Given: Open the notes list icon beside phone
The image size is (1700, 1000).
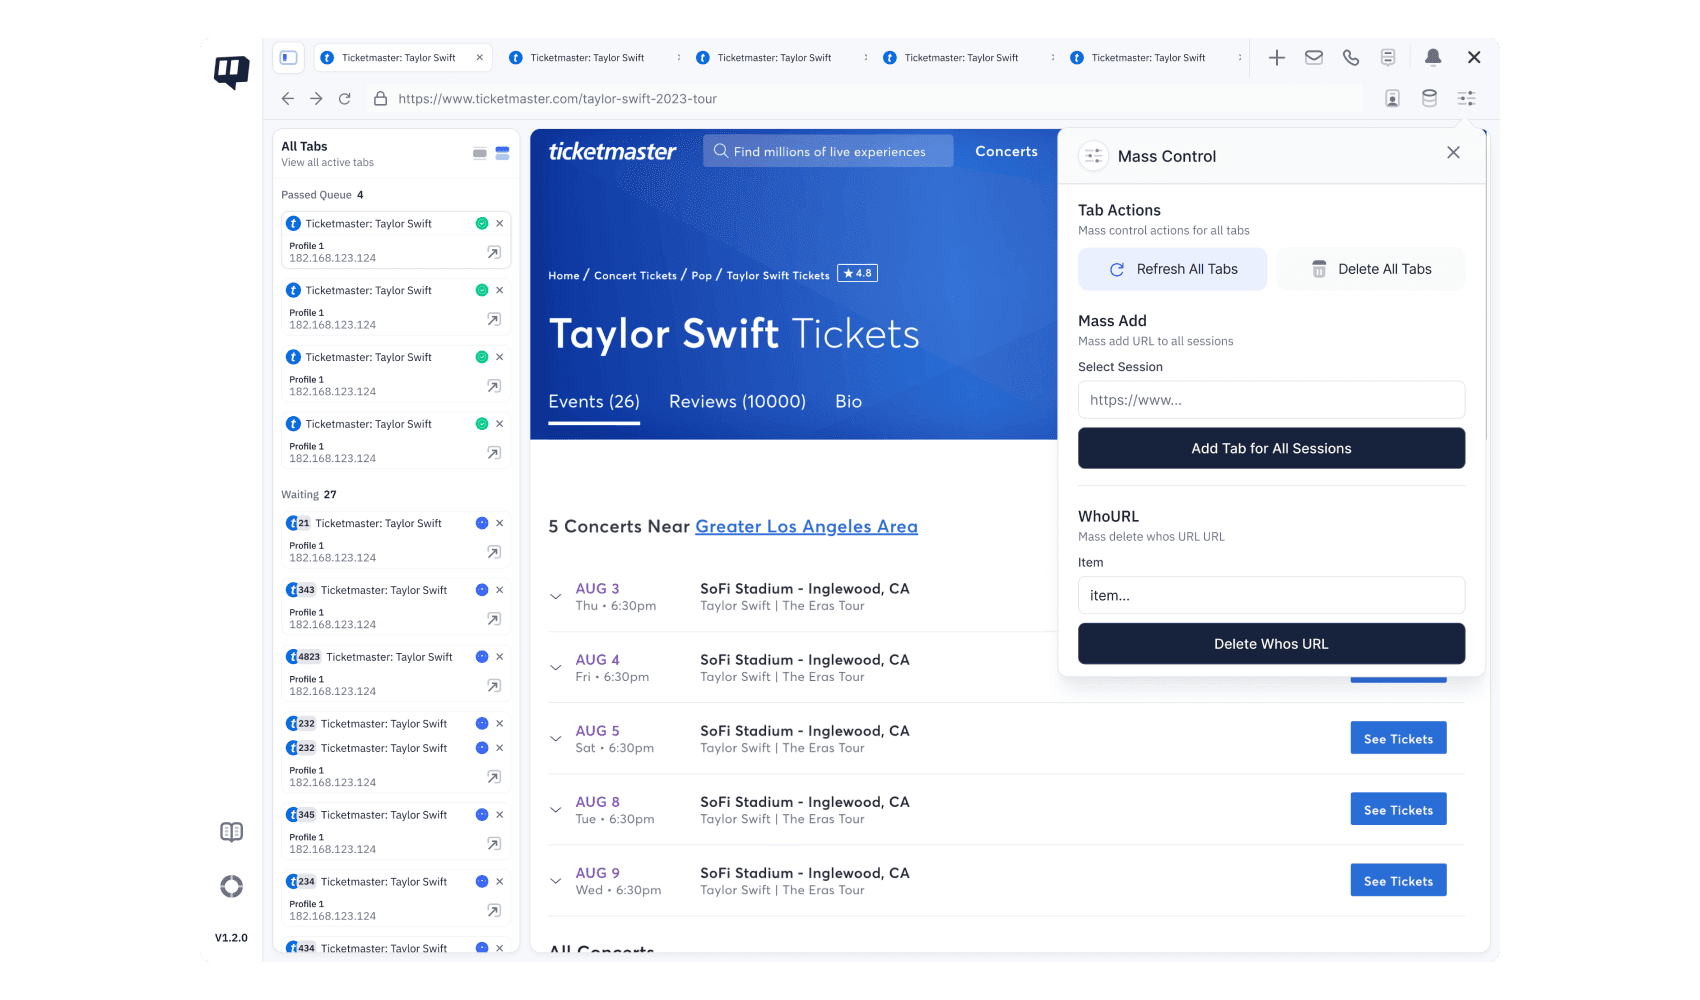Looking at the screenshot, I should click(1388, 58).
